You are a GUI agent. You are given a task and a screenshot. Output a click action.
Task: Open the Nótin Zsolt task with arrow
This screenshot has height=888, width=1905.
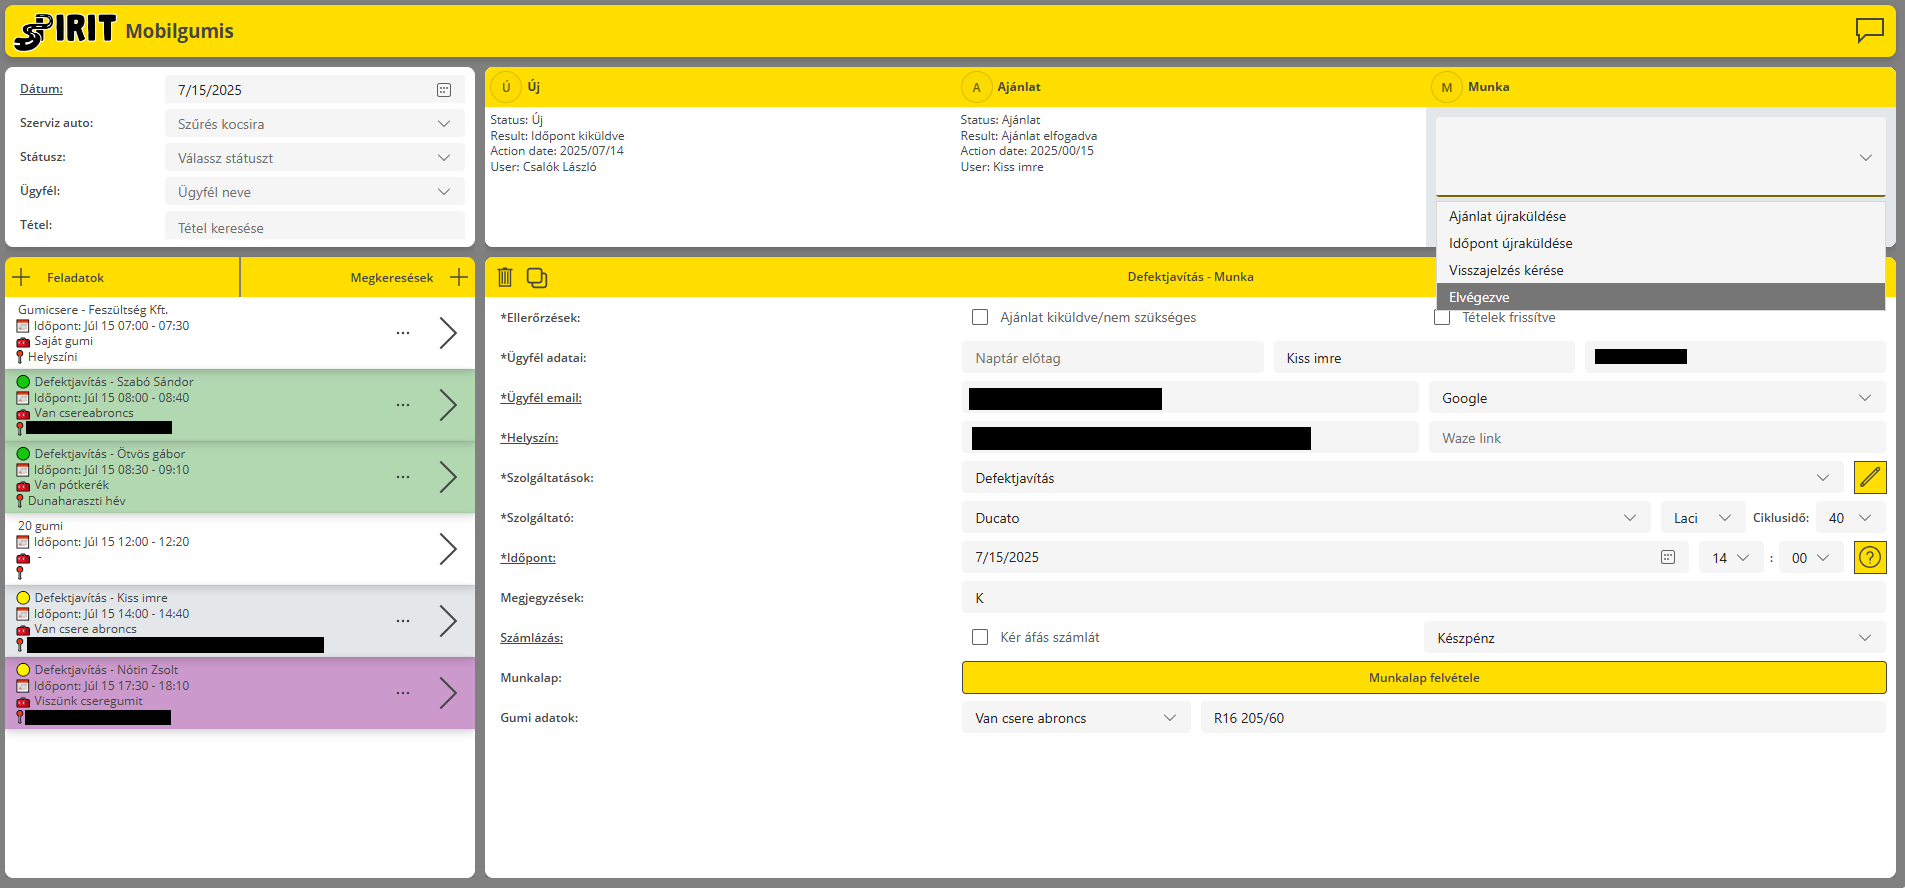pos(448,693)
